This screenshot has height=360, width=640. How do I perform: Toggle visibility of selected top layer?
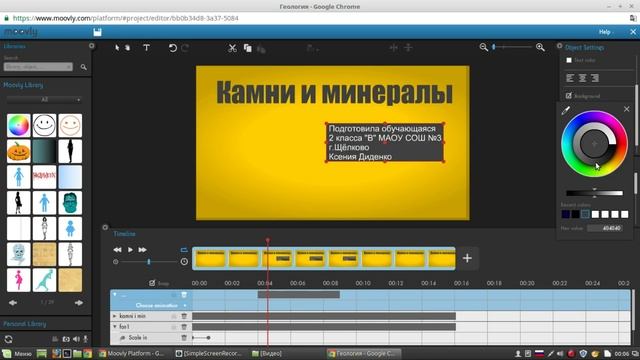(x=174, y=295)
